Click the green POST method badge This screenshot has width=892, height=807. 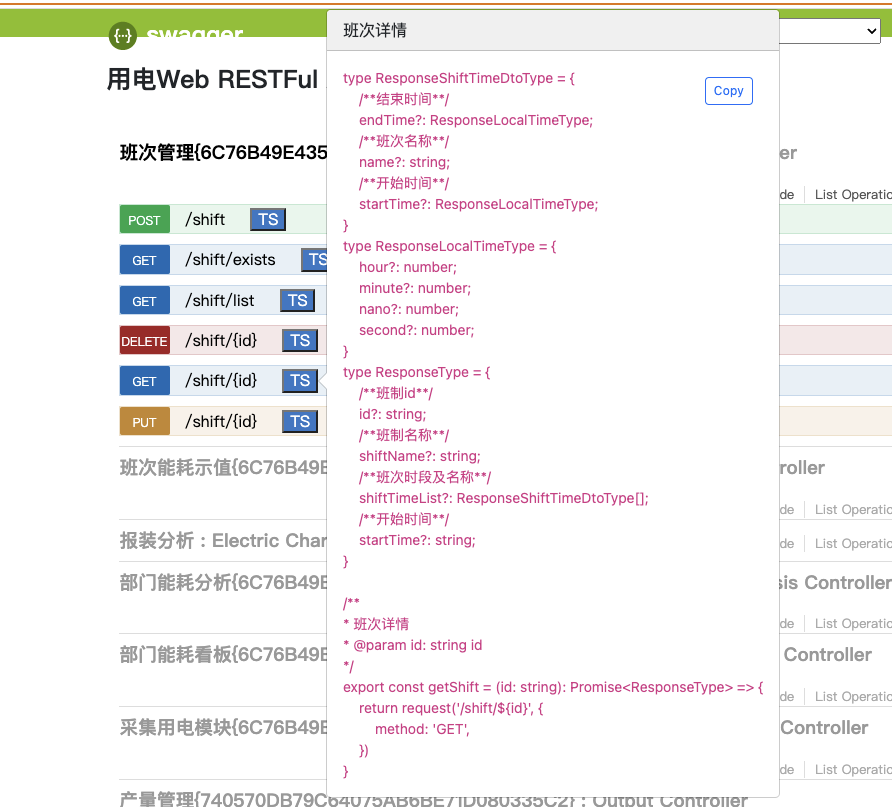click(x=144, y=220)
